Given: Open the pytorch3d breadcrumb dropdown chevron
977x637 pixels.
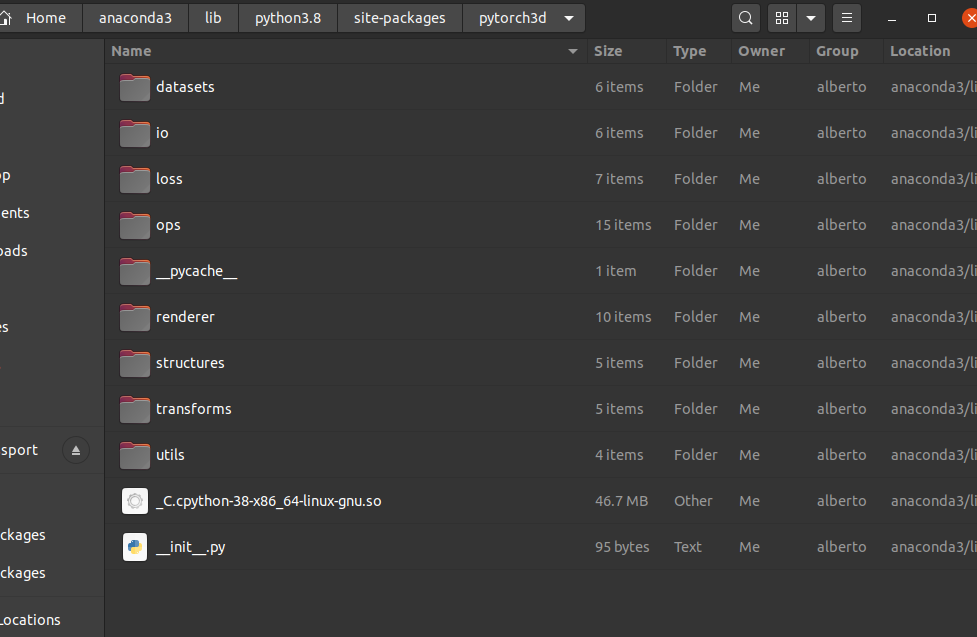Looking at the screenshot, I should [567, 17].
